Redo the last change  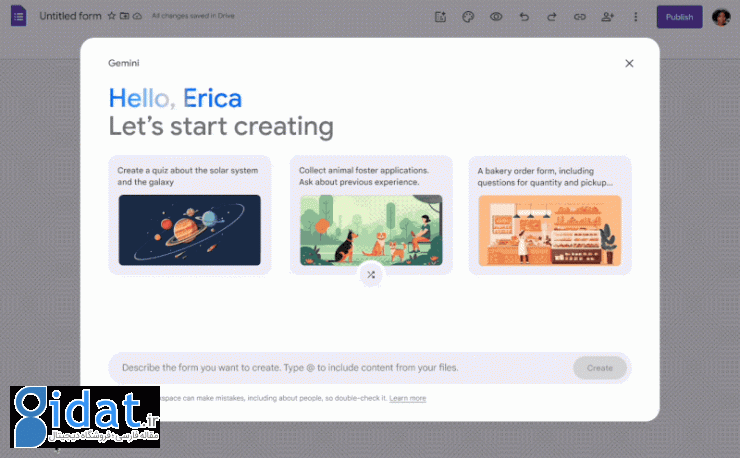point(552,17)
